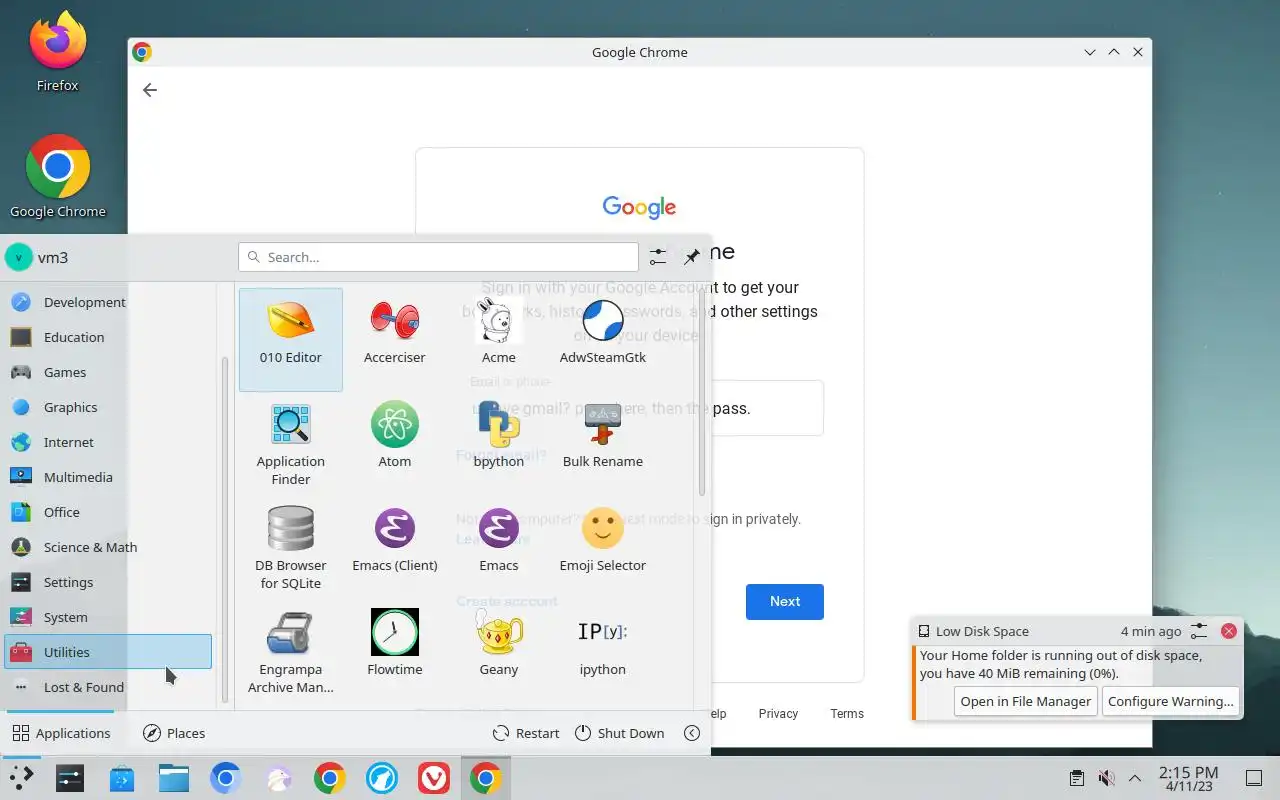Open AdwSteamGtk from the Utilities list

coord(603,339)
